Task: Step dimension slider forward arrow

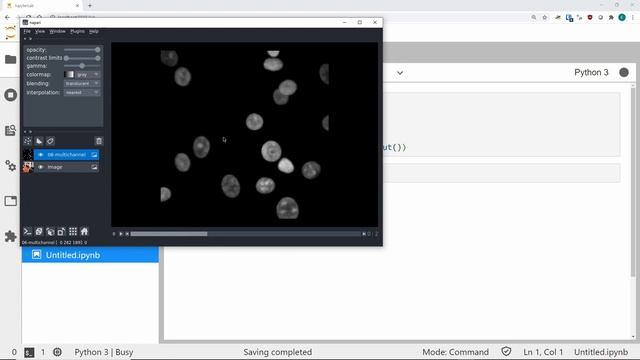Action: pyautogui.click(x=363, y=234)
